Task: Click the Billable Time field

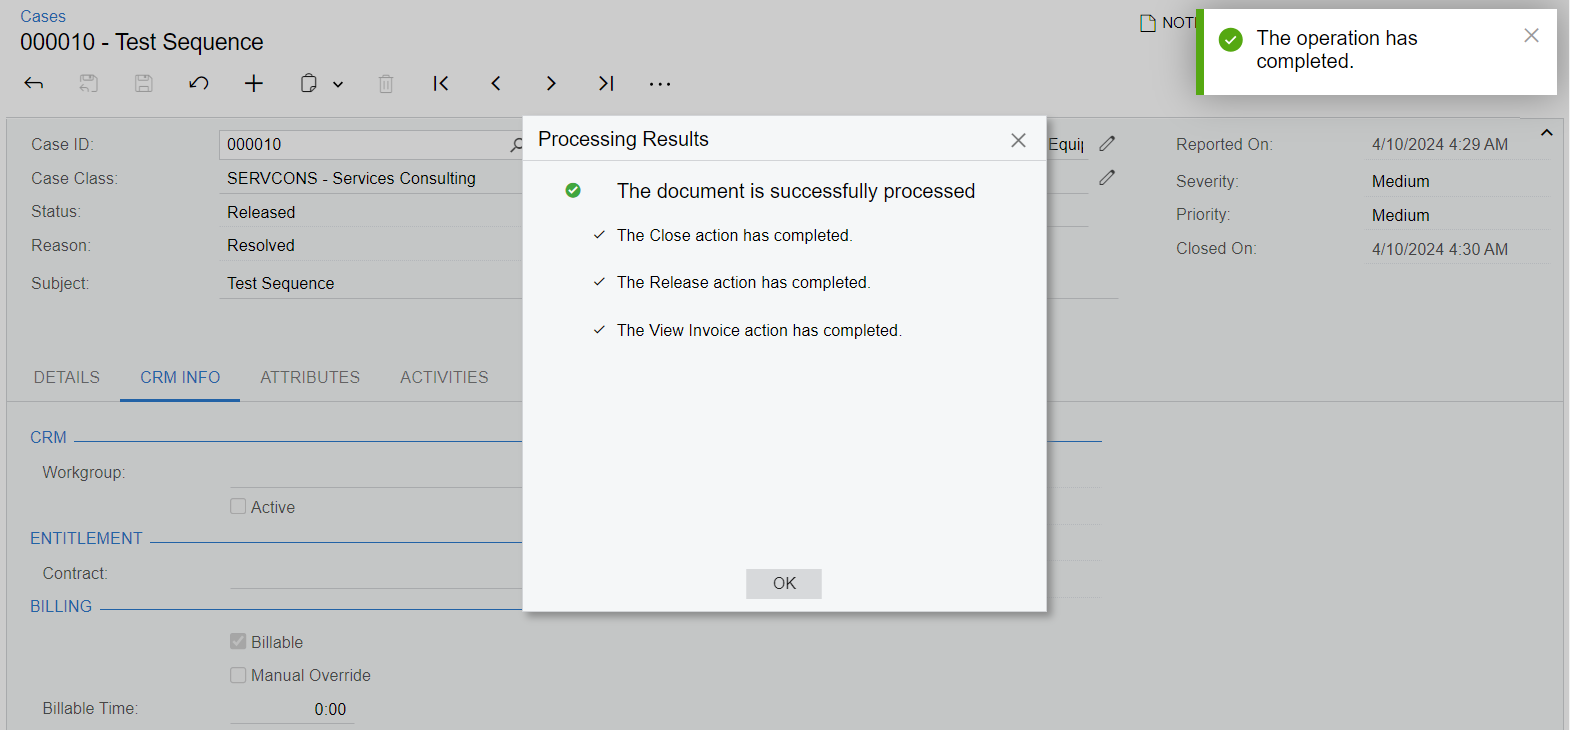Action: (292, 709)
